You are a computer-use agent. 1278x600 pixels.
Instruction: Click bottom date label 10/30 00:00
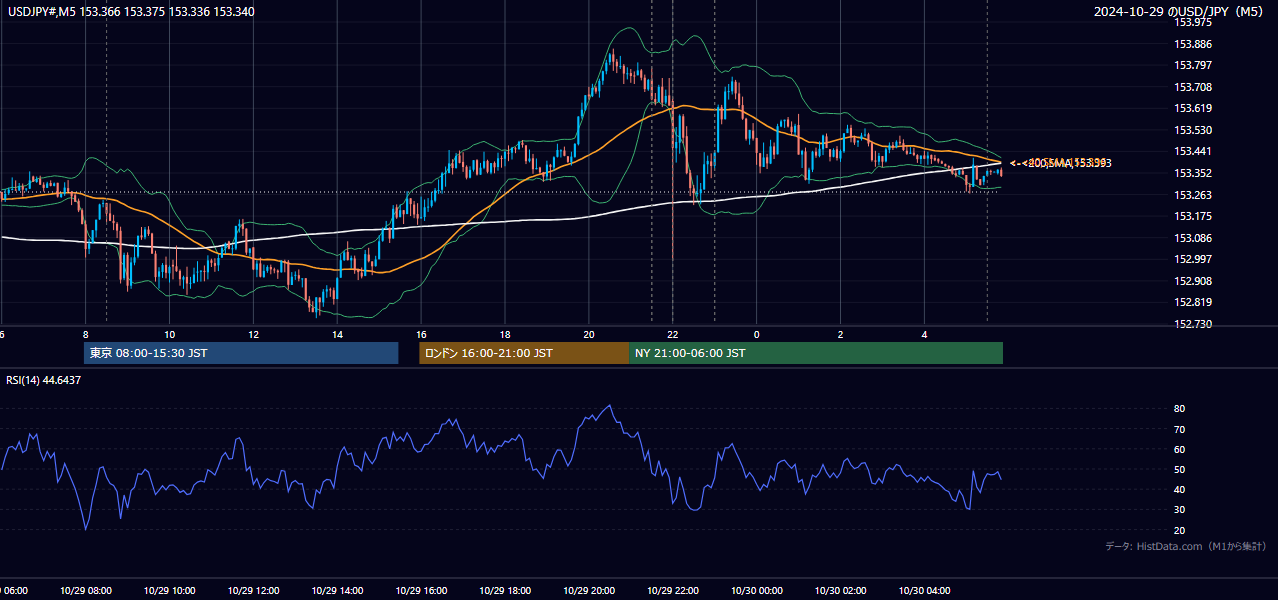point(757,590)
